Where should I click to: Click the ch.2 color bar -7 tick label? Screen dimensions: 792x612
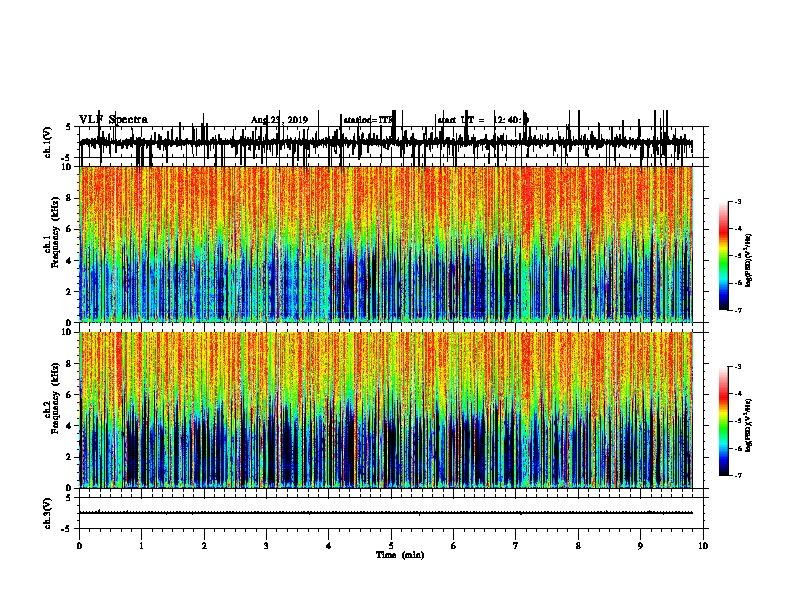point(738,476)
